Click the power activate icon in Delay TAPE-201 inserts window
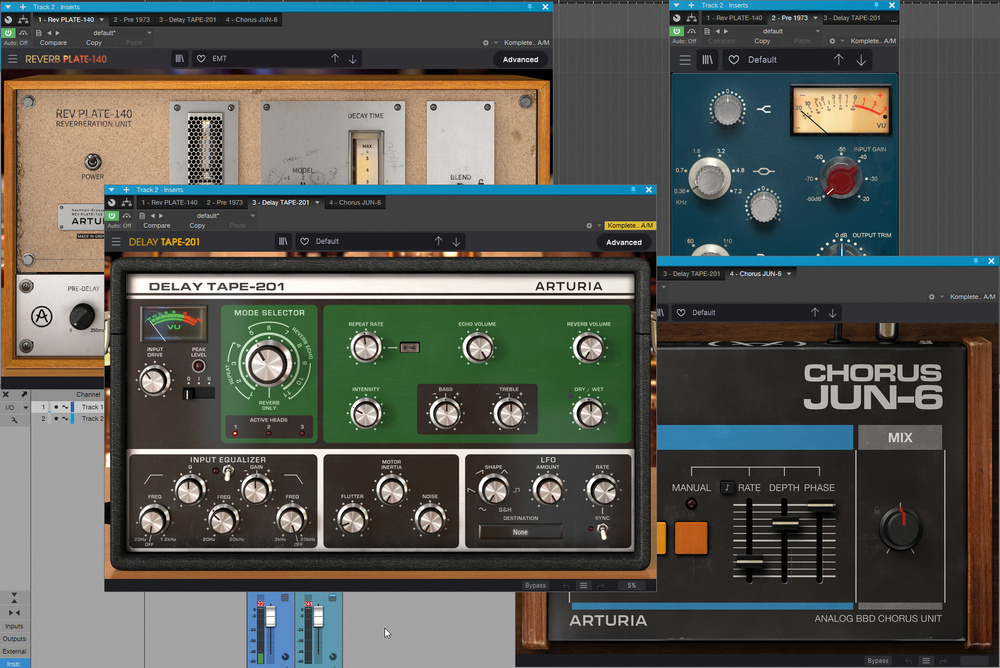The width and height of the screenshot is (1000, 668). click(113, 215)
